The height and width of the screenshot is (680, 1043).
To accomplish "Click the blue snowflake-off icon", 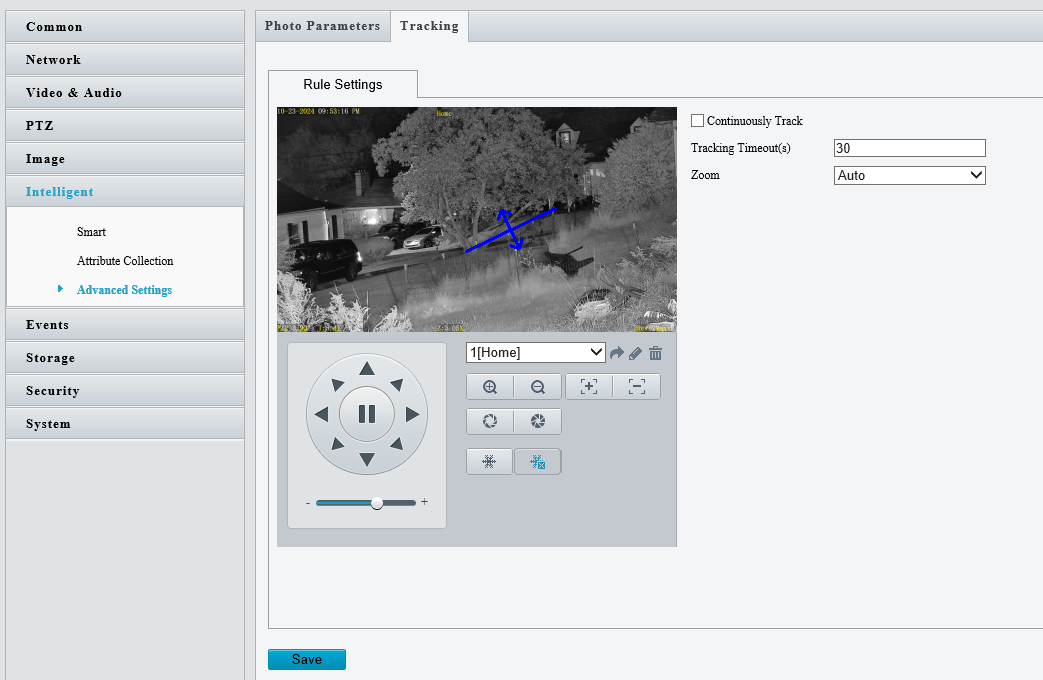I will 537,462.
